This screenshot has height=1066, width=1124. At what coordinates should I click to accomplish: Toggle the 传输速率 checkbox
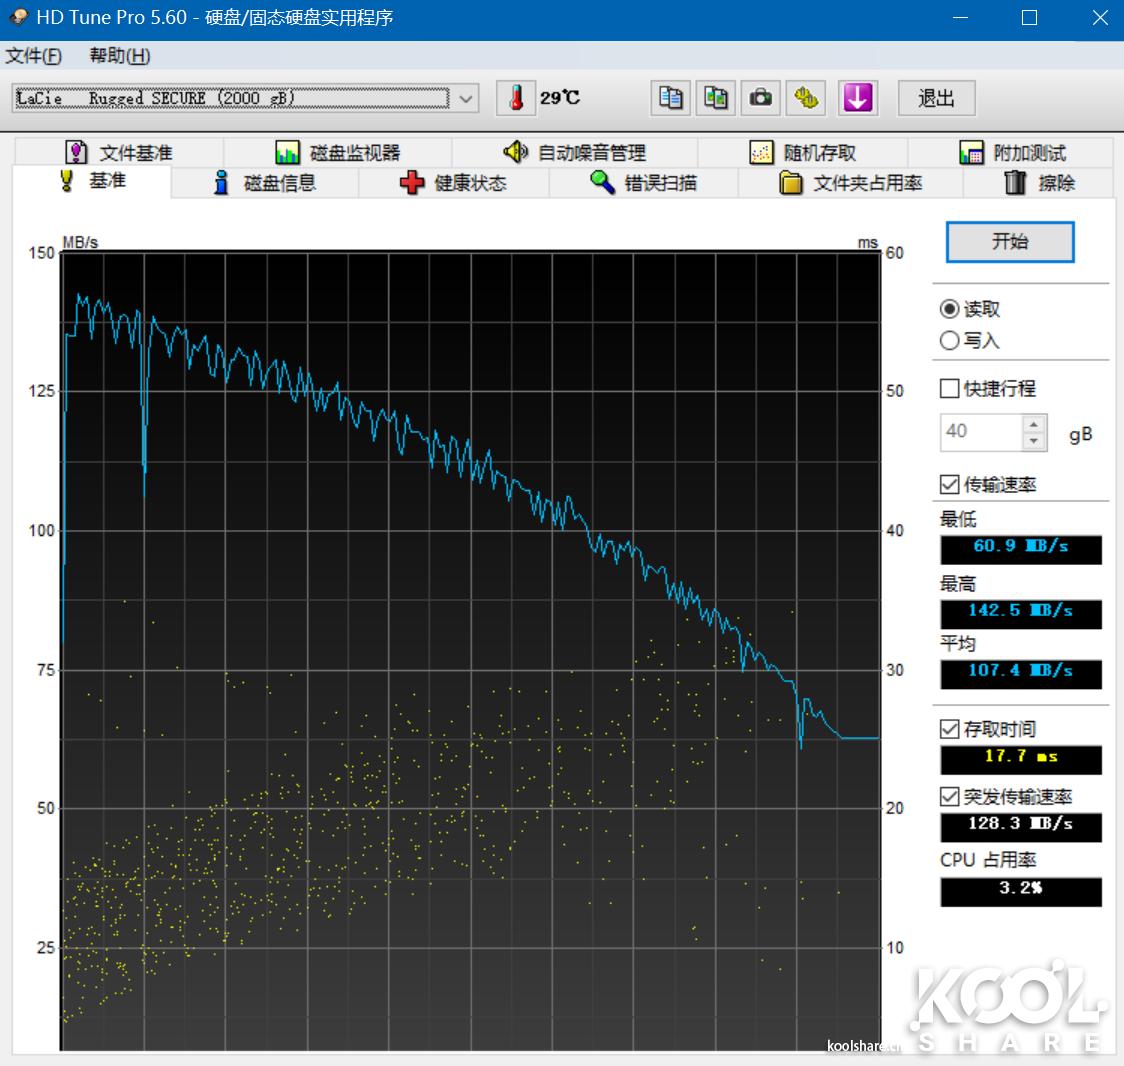pos(949,485)
